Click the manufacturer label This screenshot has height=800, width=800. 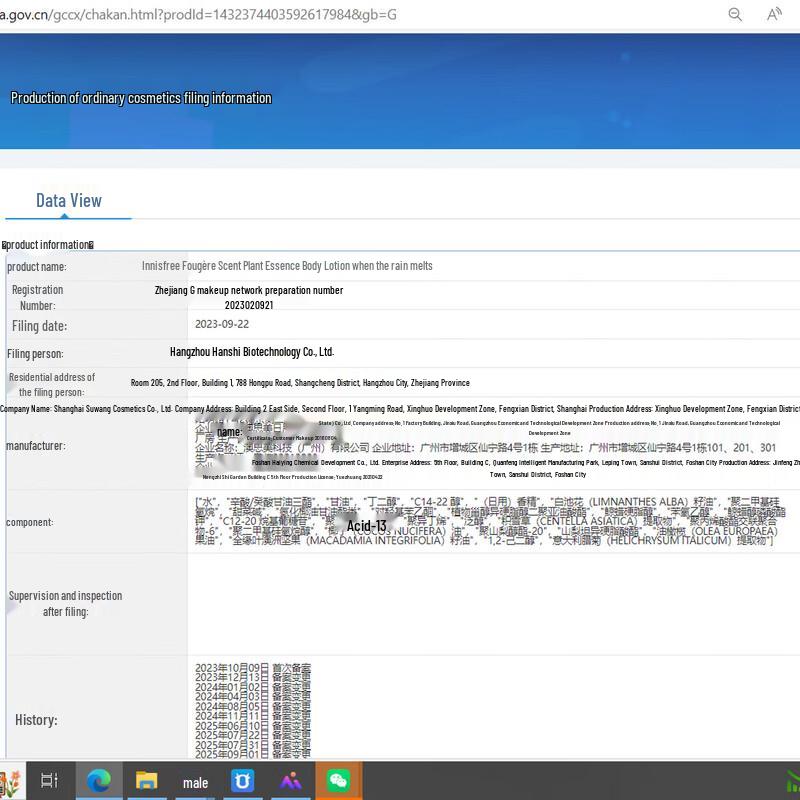tap(36, 445)
